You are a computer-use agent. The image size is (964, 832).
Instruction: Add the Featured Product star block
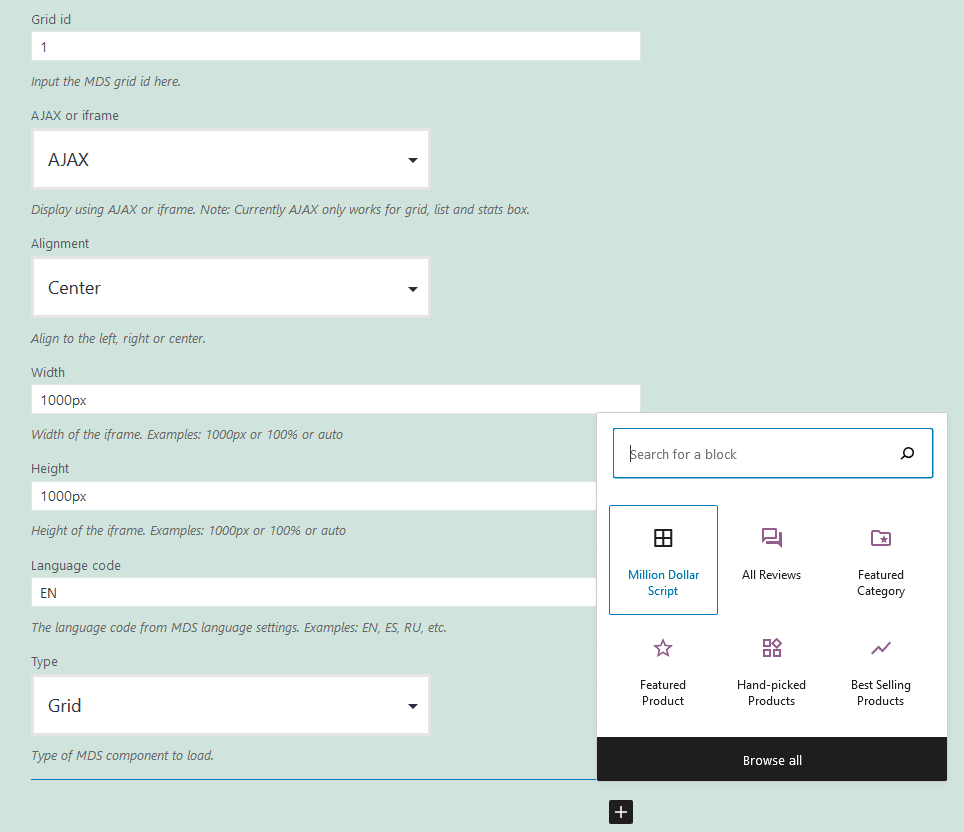663,649
